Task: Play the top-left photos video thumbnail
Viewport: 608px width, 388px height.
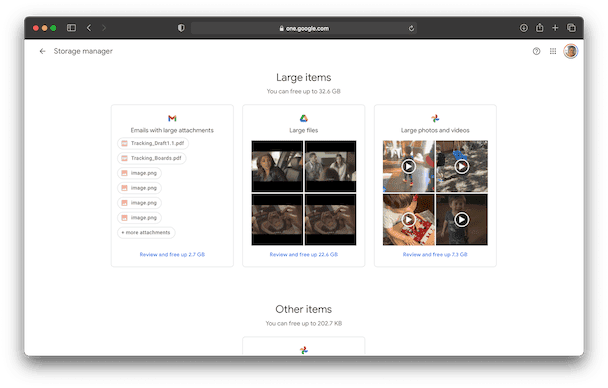Action: [x=408, y=166]
